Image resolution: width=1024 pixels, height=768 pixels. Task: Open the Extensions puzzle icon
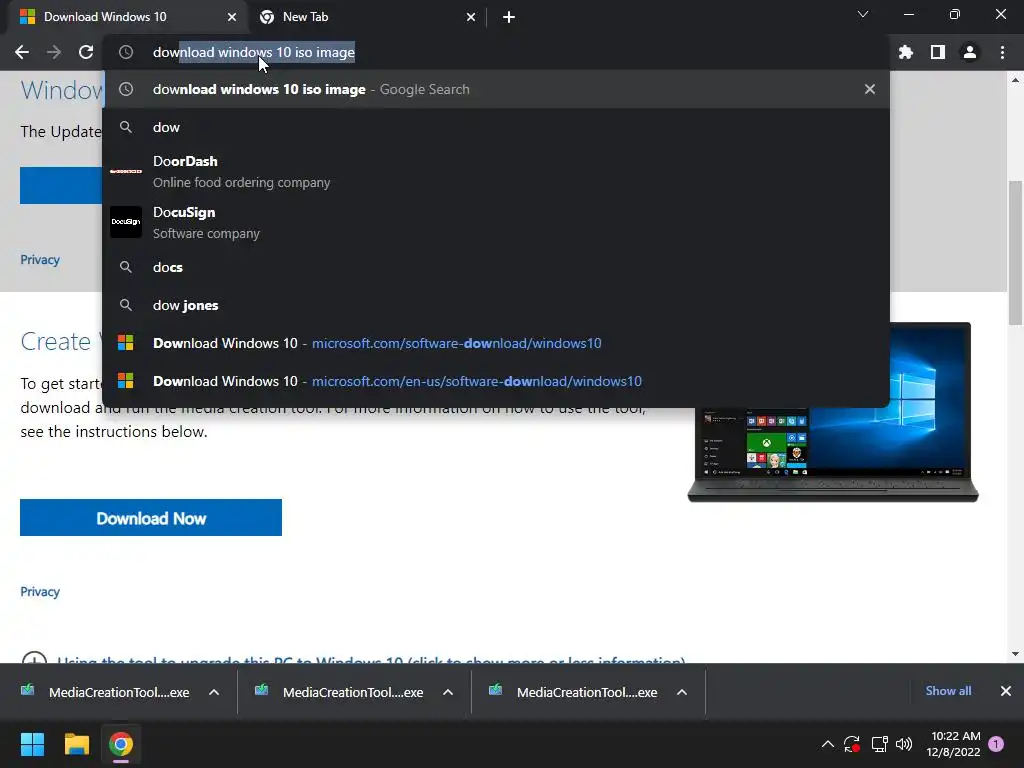(x=906, y=52)
